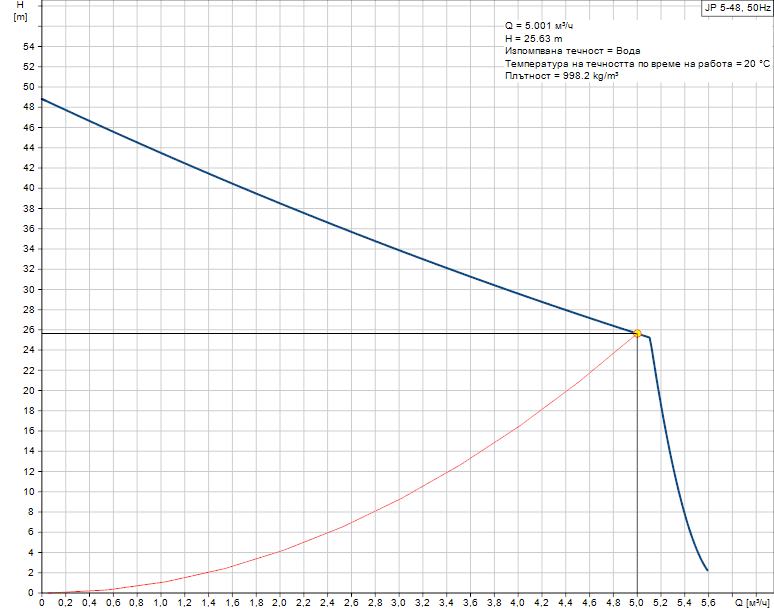Click the density 998.2 kg/m³ line
Image resolution: width=774 pixels, height=611 pixels.
point(561,76)
